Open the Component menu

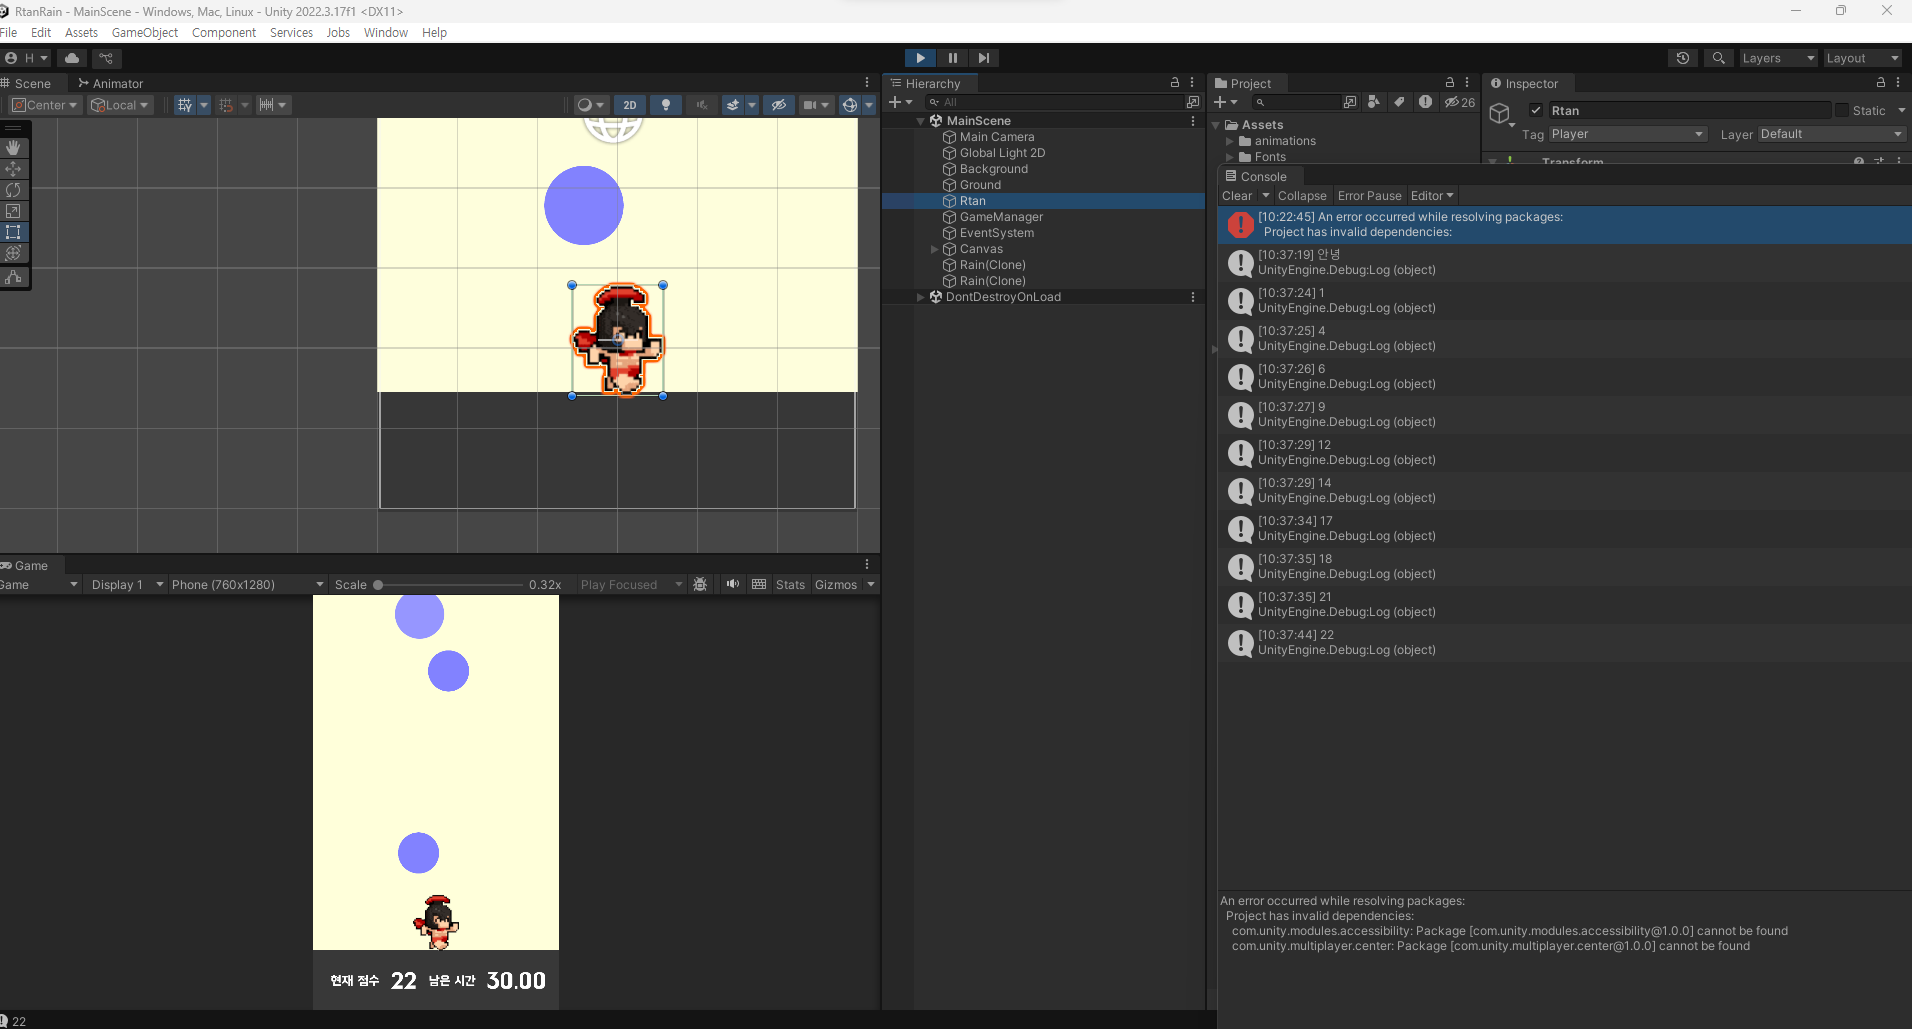224,33
